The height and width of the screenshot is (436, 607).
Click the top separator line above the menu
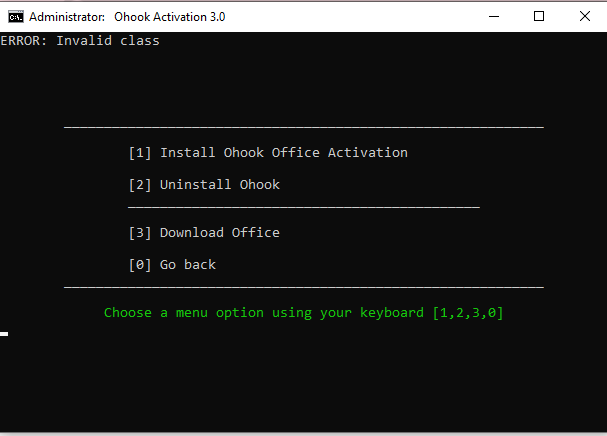(x=304, y=127)
